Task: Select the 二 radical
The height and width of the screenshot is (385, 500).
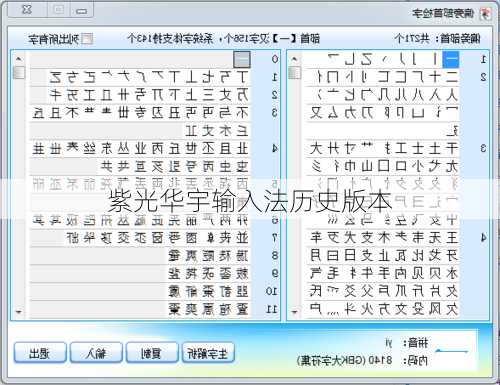Action: (x=451, y=77)
